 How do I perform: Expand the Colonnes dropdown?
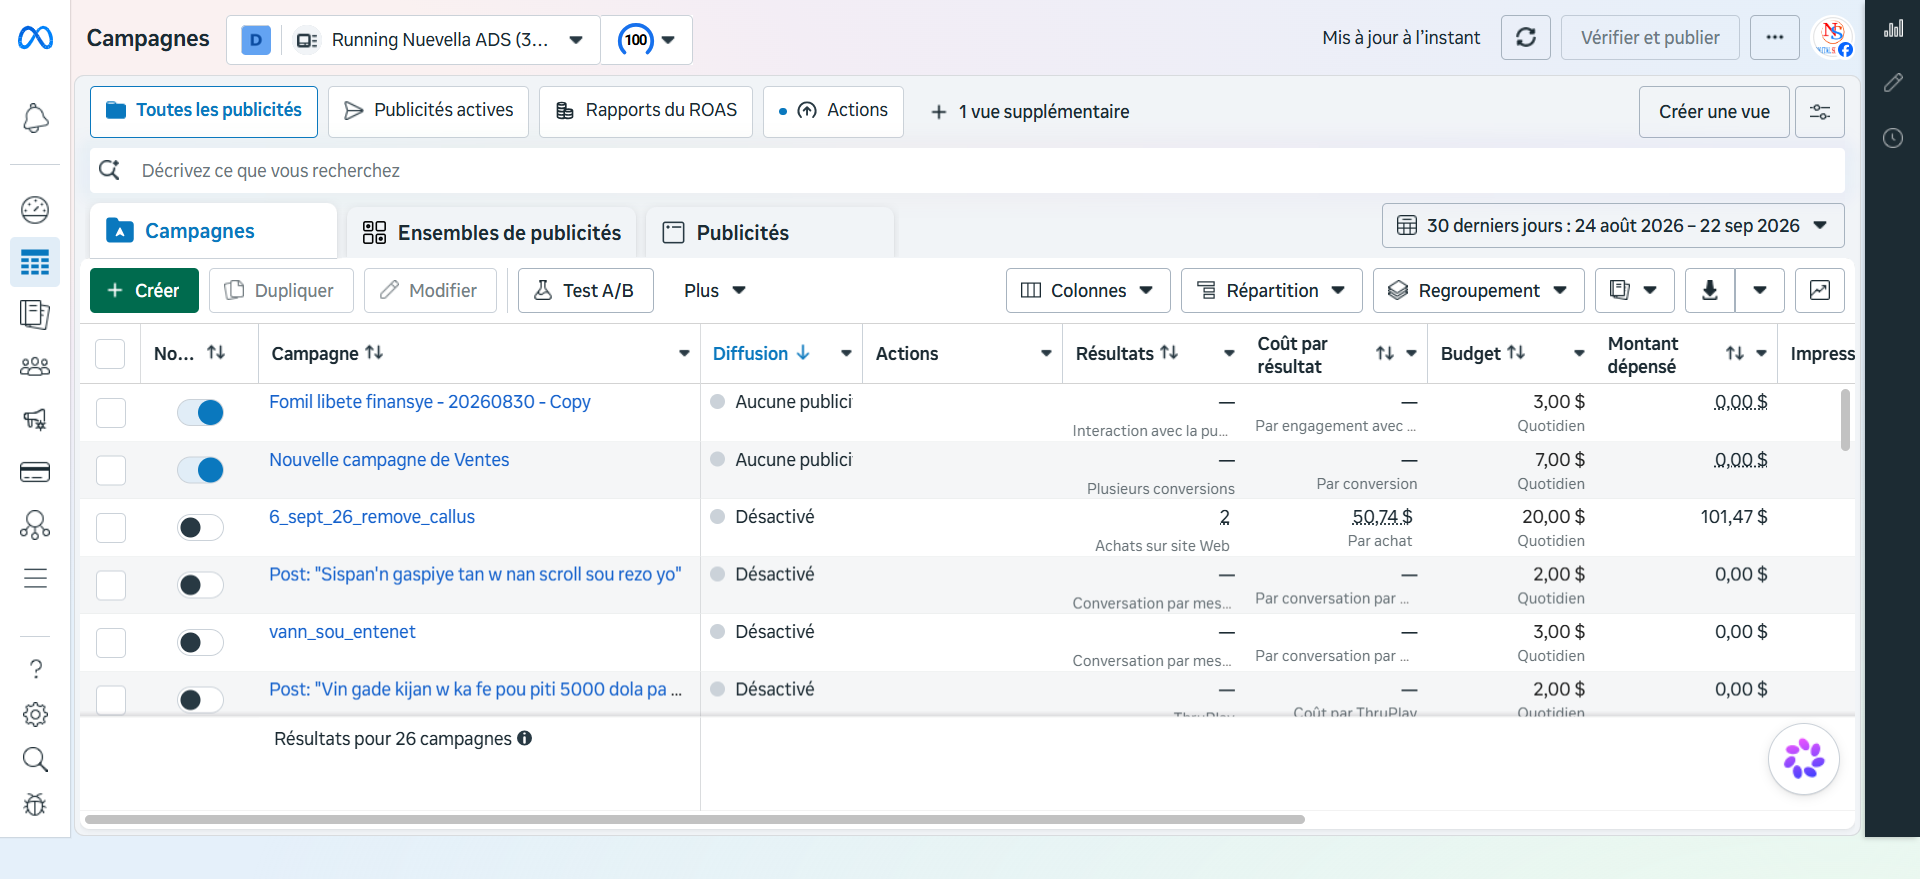pyautogui.click(x=1087, y=290)
